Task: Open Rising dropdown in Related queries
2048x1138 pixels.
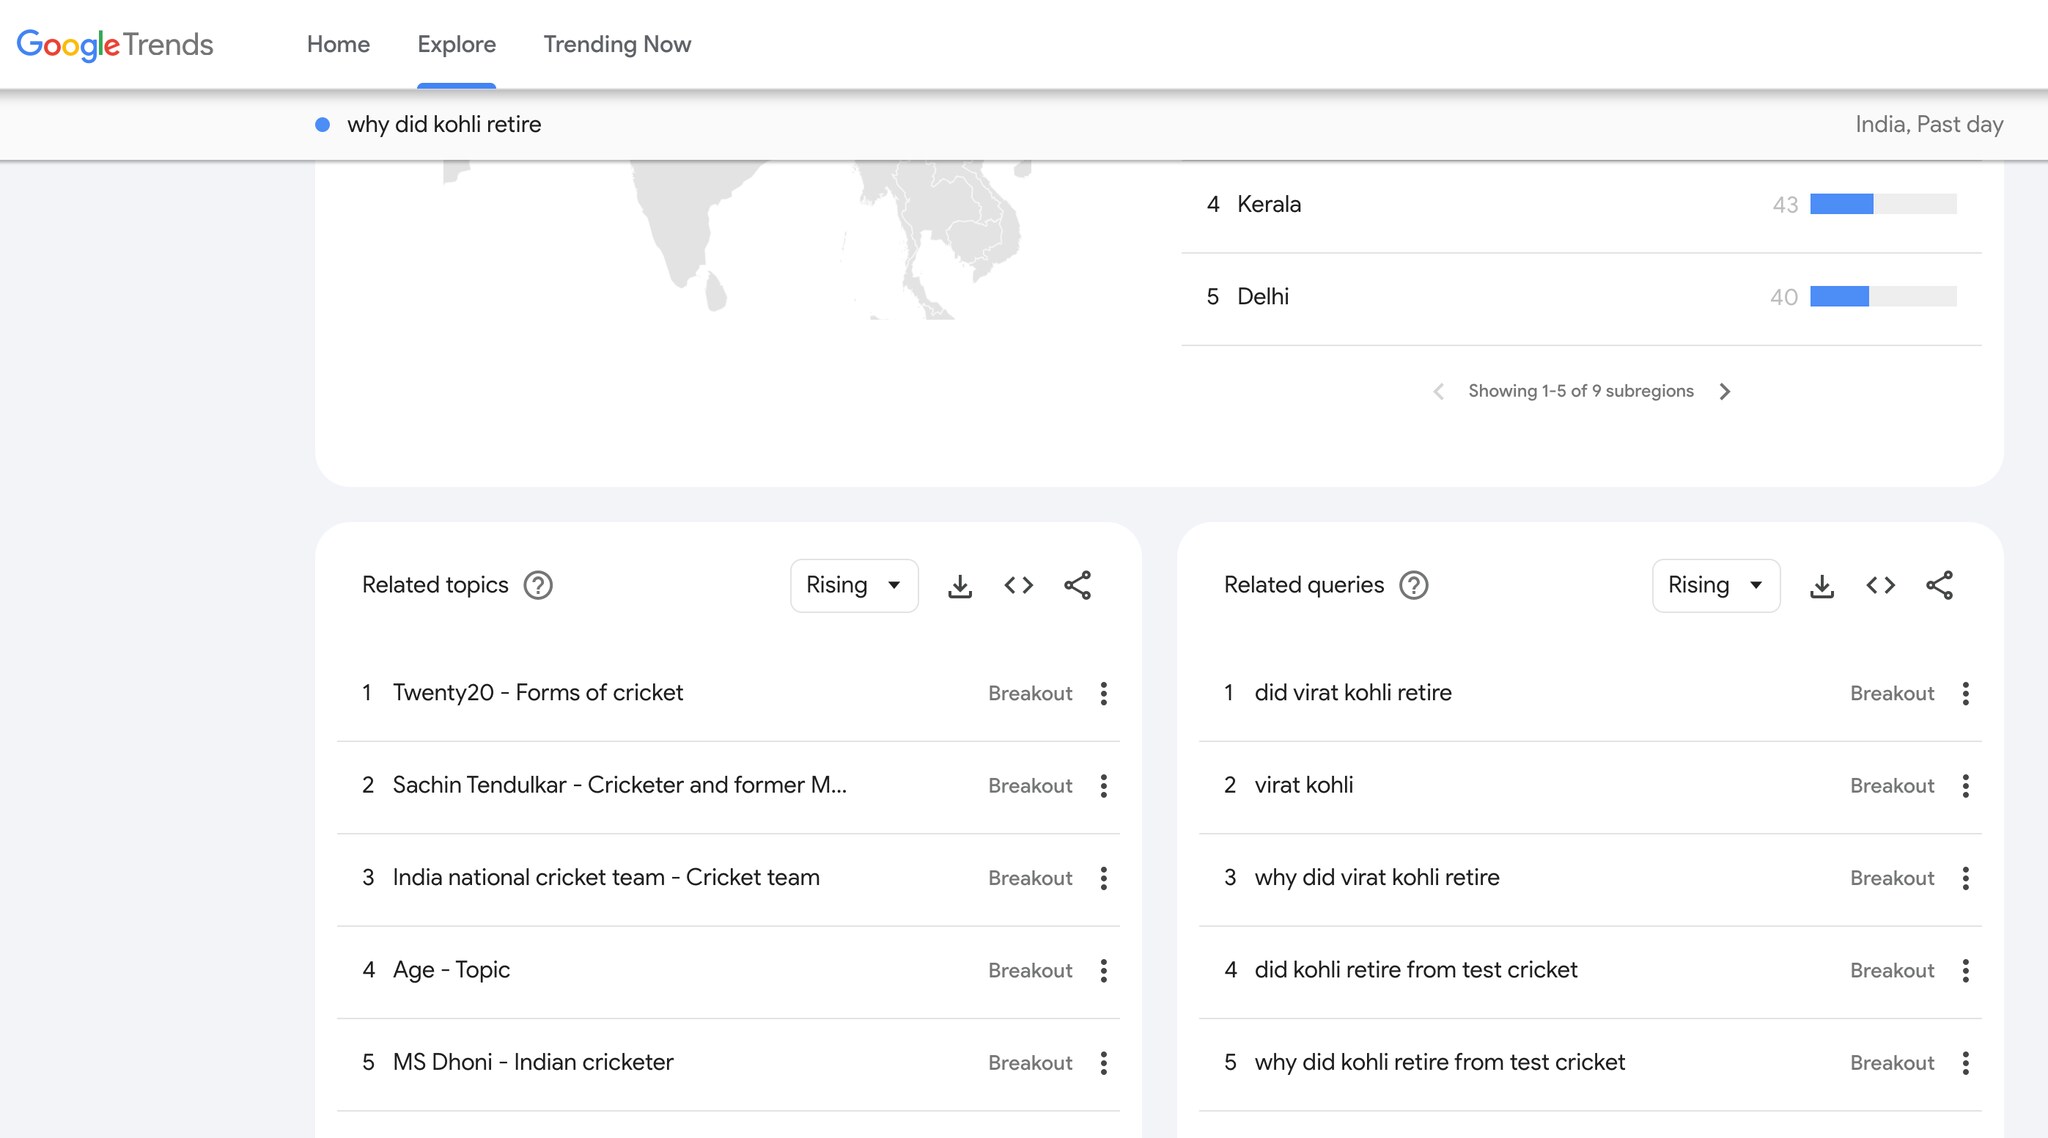Action: pos(1716,585)
